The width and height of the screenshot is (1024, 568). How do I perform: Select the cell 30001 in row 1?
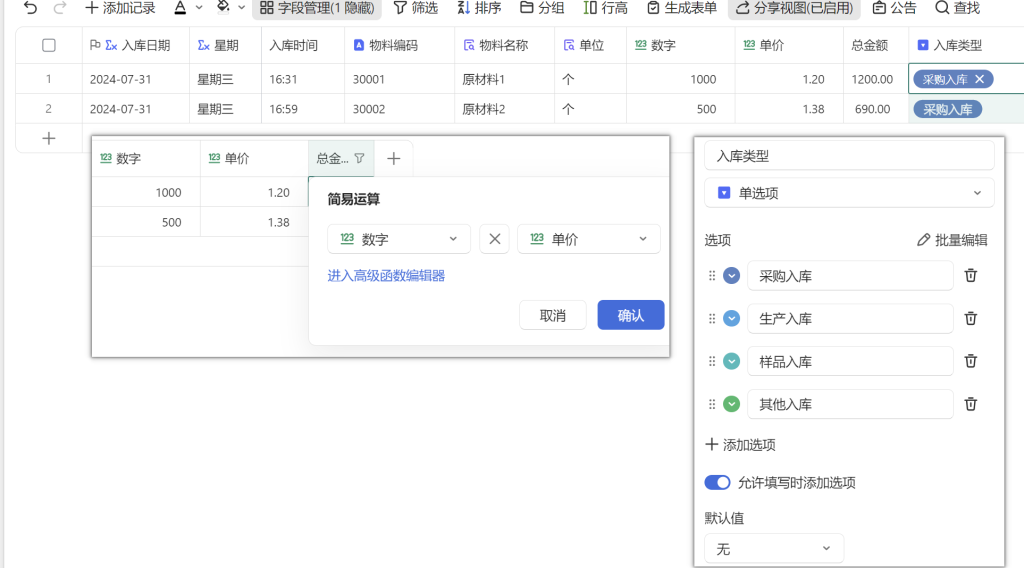(400, 79)
